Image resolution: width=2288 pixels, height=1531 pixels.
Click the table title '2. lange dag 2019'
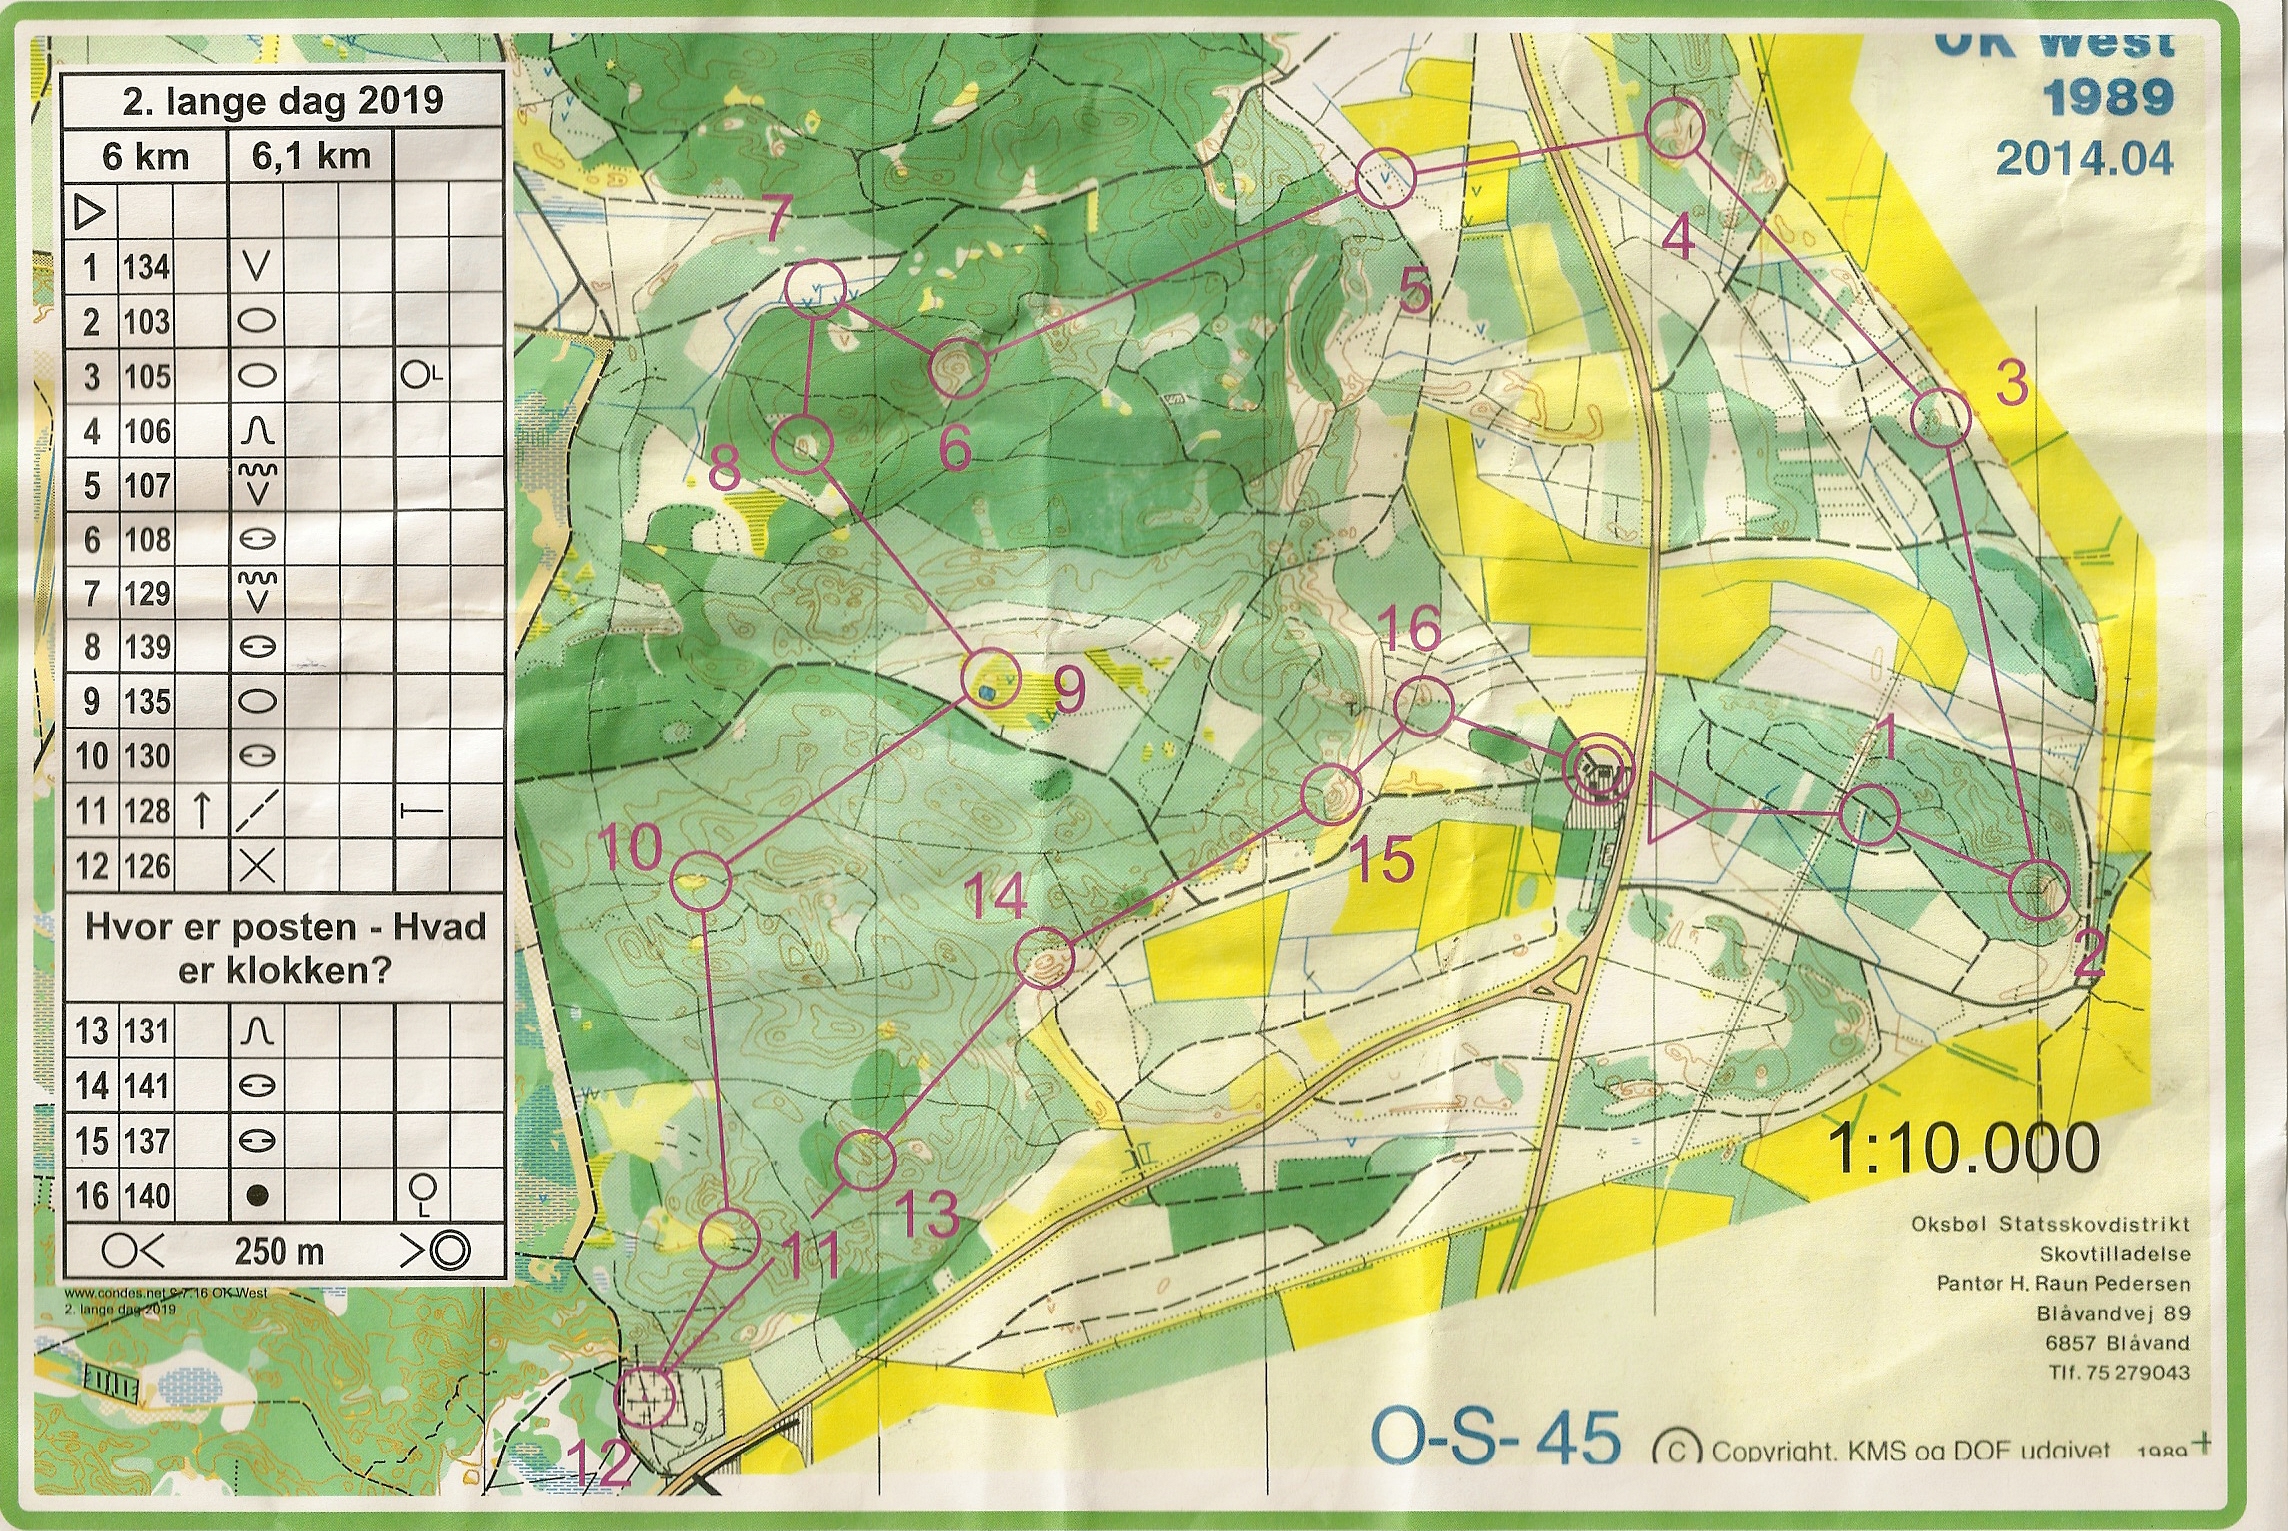[x=282, y=101]
